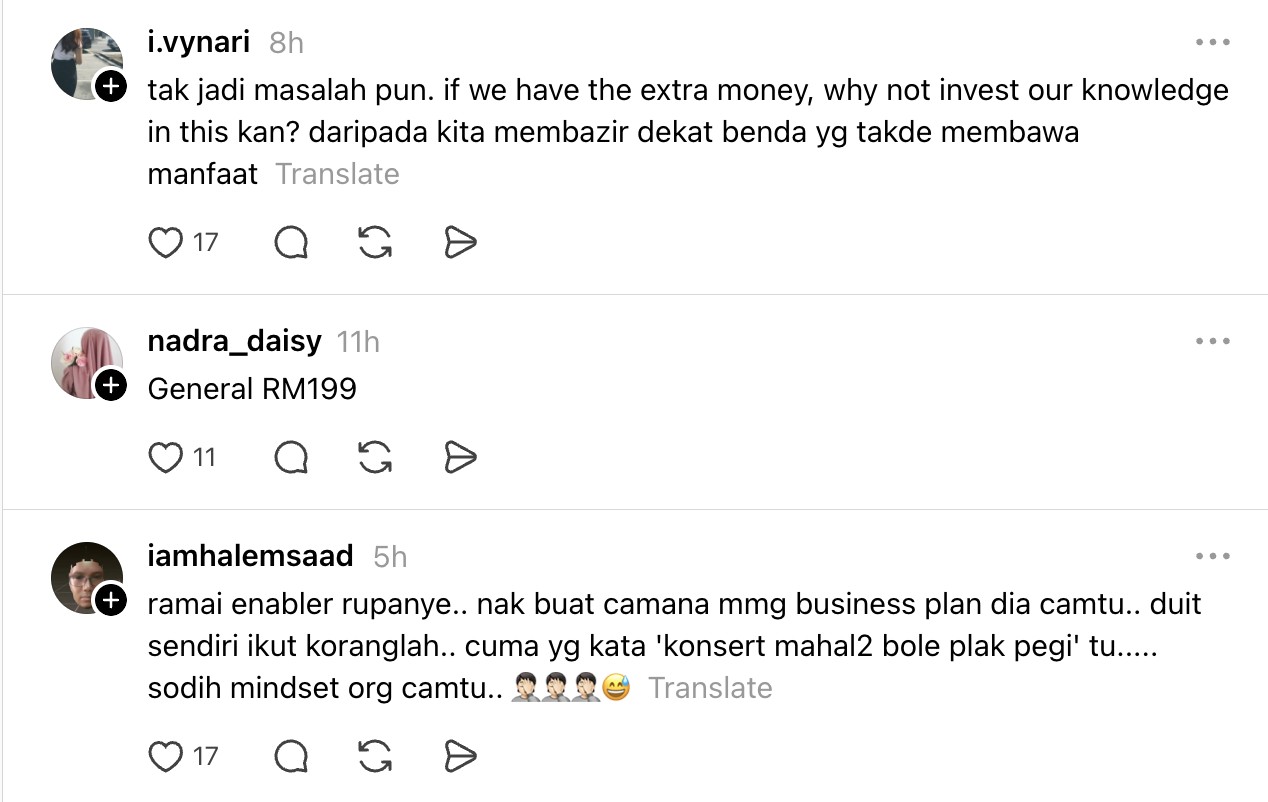The width and height of the screenshot is (1268, 802).
Task: Translate i.vynari's comment
Action: point(337,174)
